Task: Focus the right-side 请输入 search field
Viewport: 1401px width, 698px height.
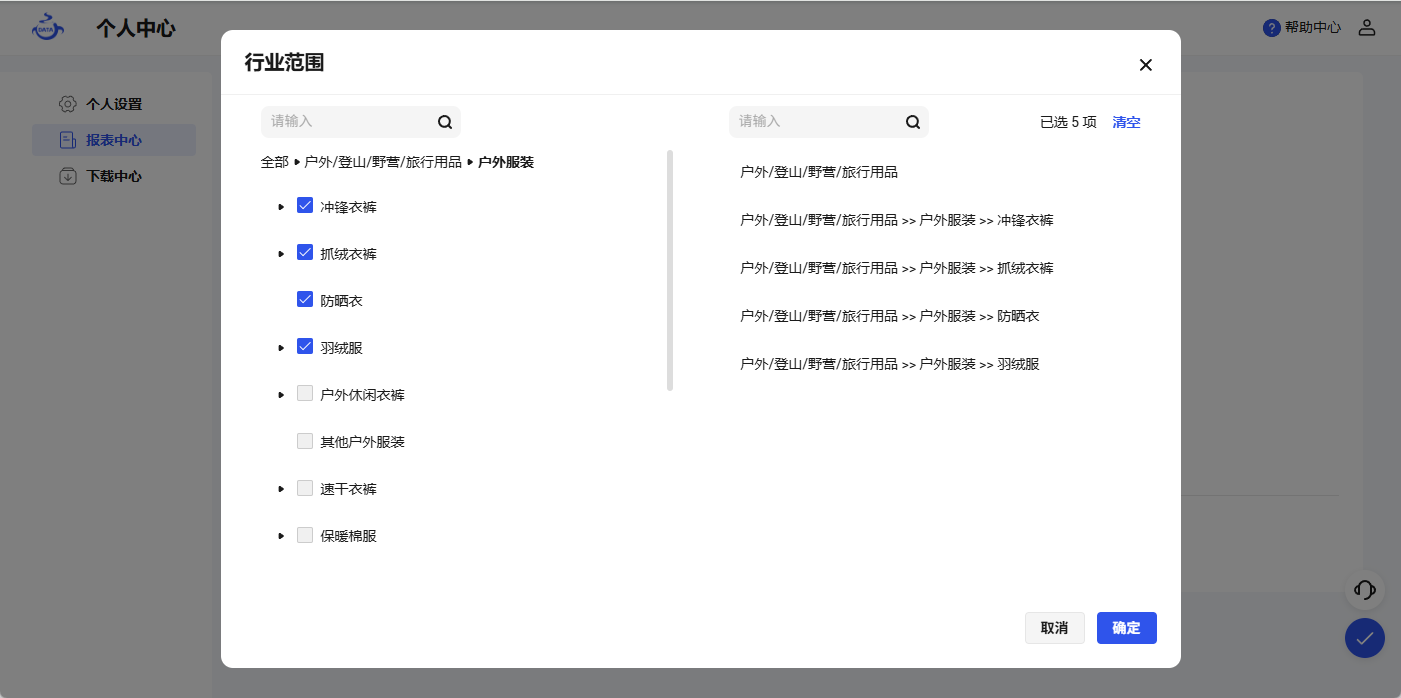Action: 815,122
